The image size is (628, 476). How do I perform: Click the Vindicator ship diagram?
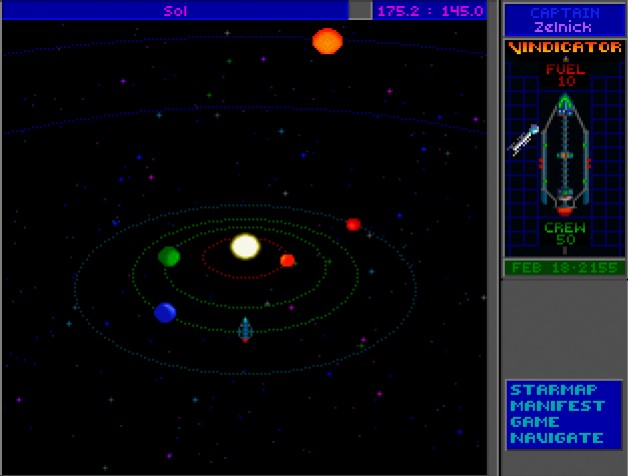tap(565, 154)
